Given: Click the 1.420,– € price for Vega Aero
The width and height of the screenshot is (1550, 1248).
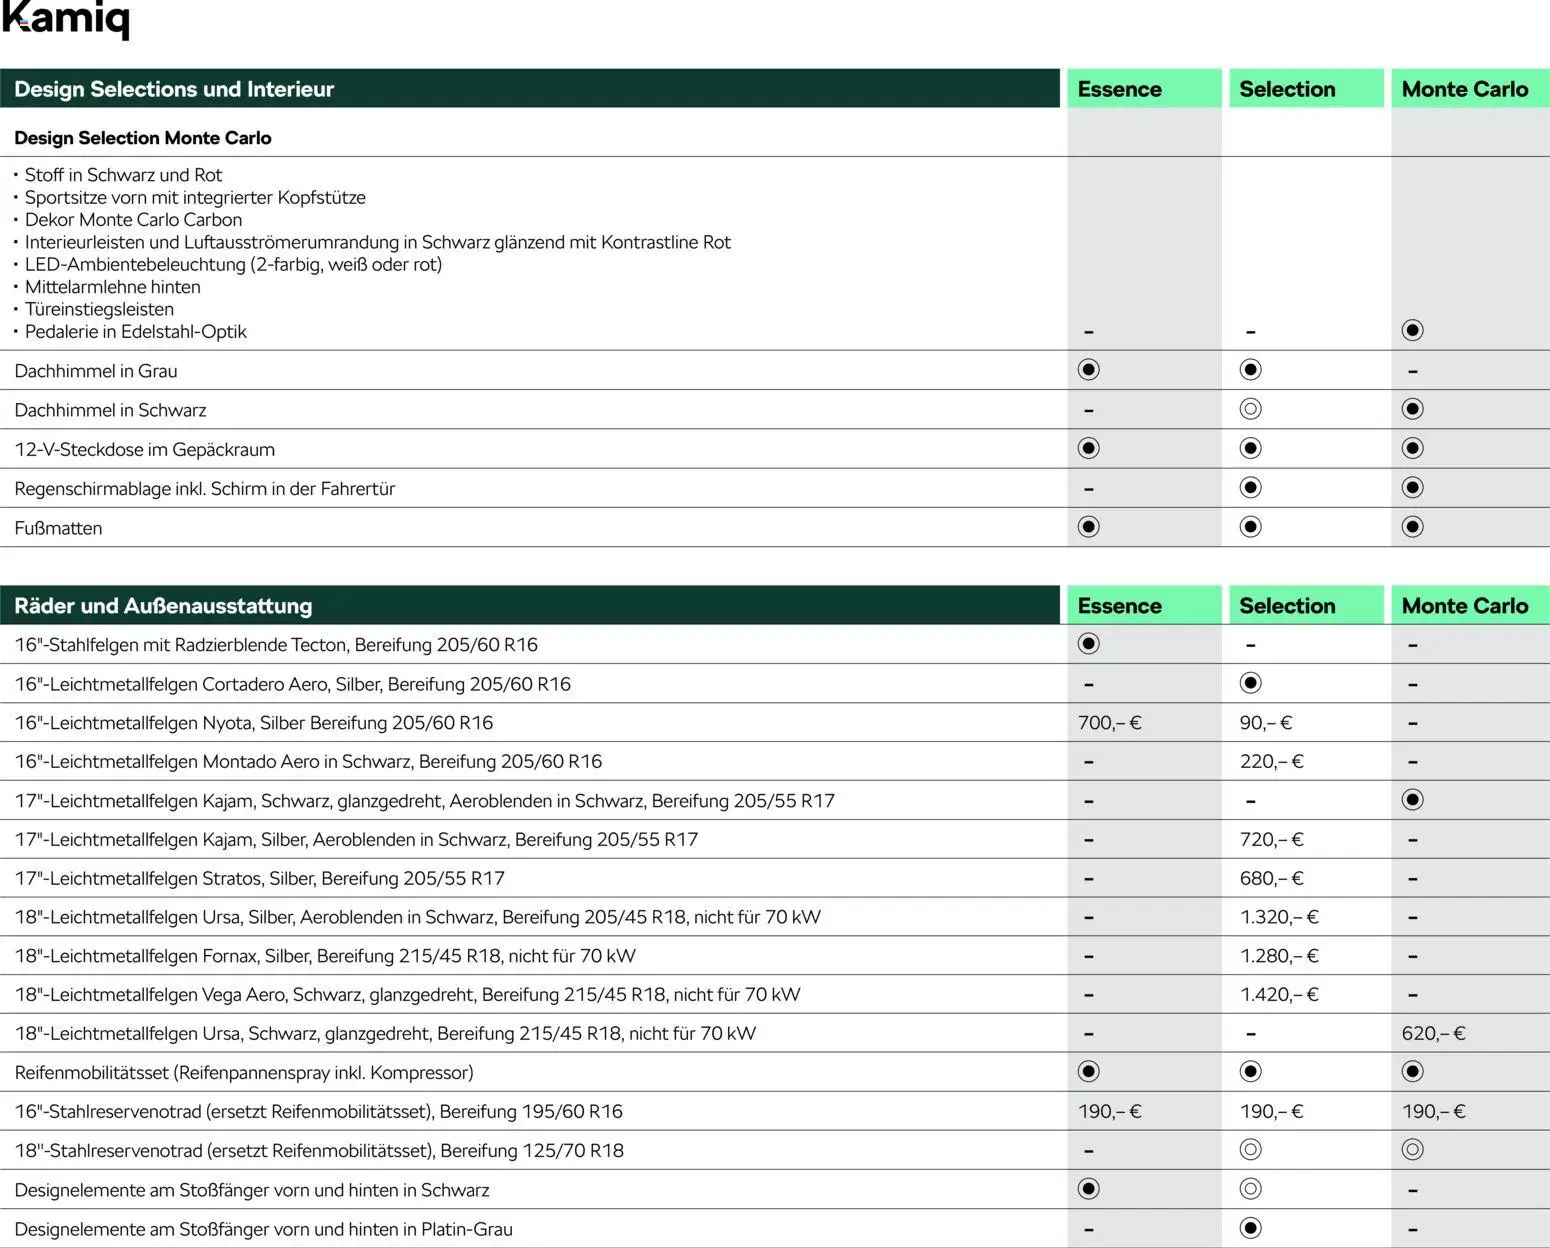Looking at the screenshot, I should pyautogui.click(x=1279, y=995).
